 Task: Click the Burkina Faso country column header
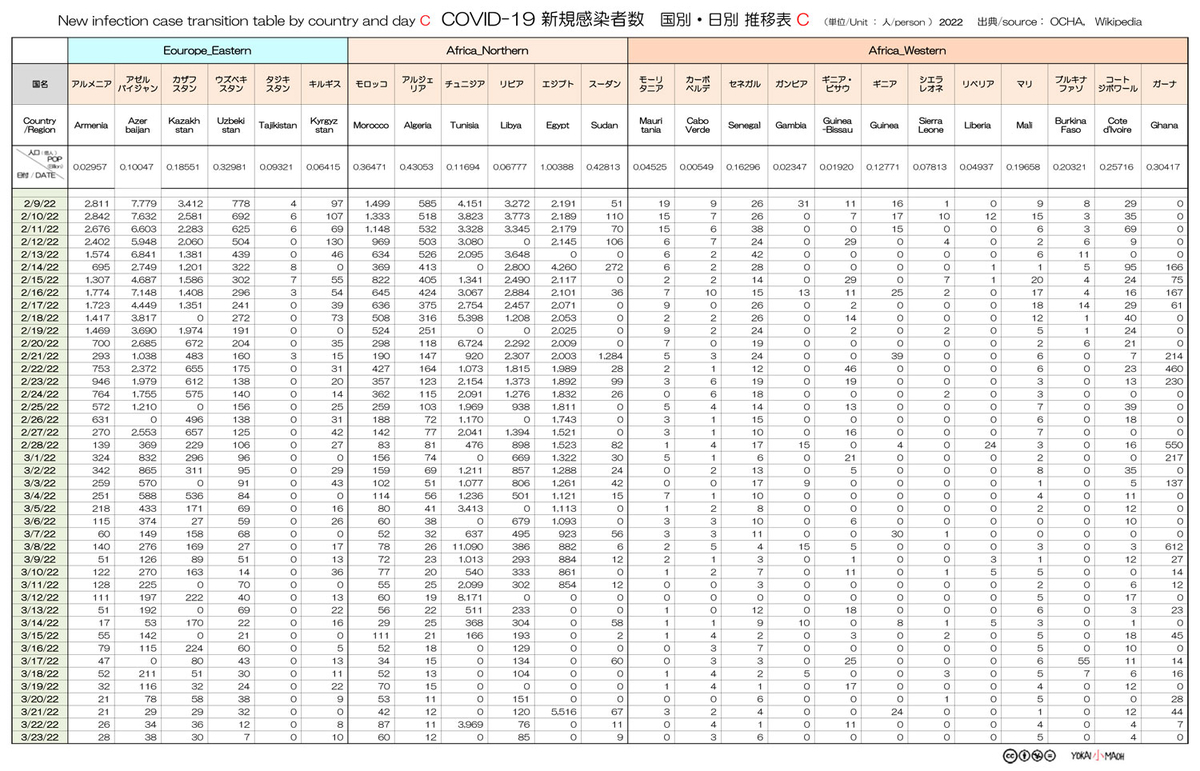tap(1070, 126)
